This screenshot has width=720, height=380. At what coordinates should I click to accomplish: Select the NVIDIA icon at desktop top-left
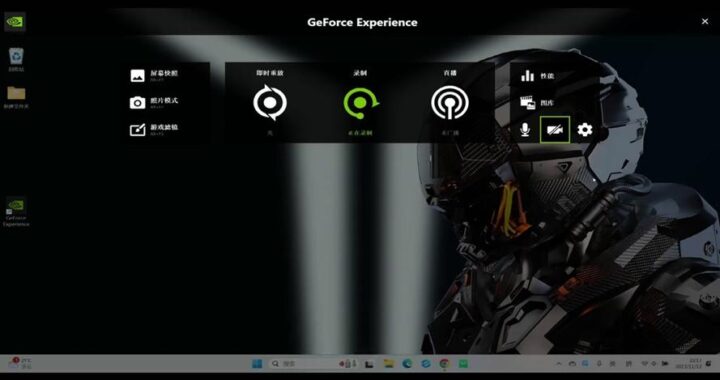15,22
